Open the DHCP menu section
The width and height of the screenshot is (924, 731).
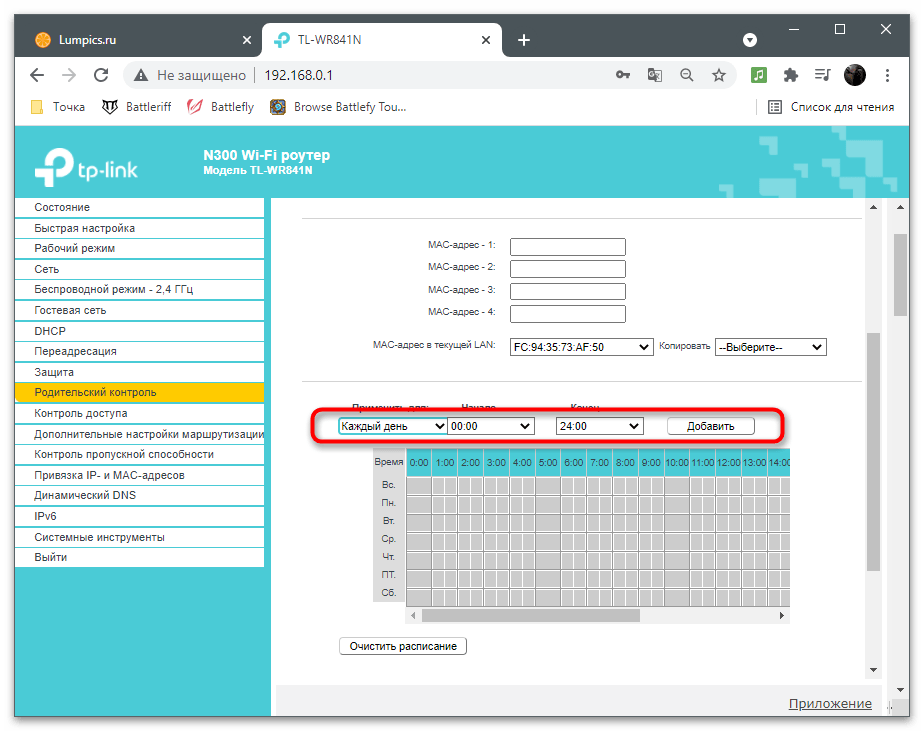pyautogui.click(x=139, y=331)
